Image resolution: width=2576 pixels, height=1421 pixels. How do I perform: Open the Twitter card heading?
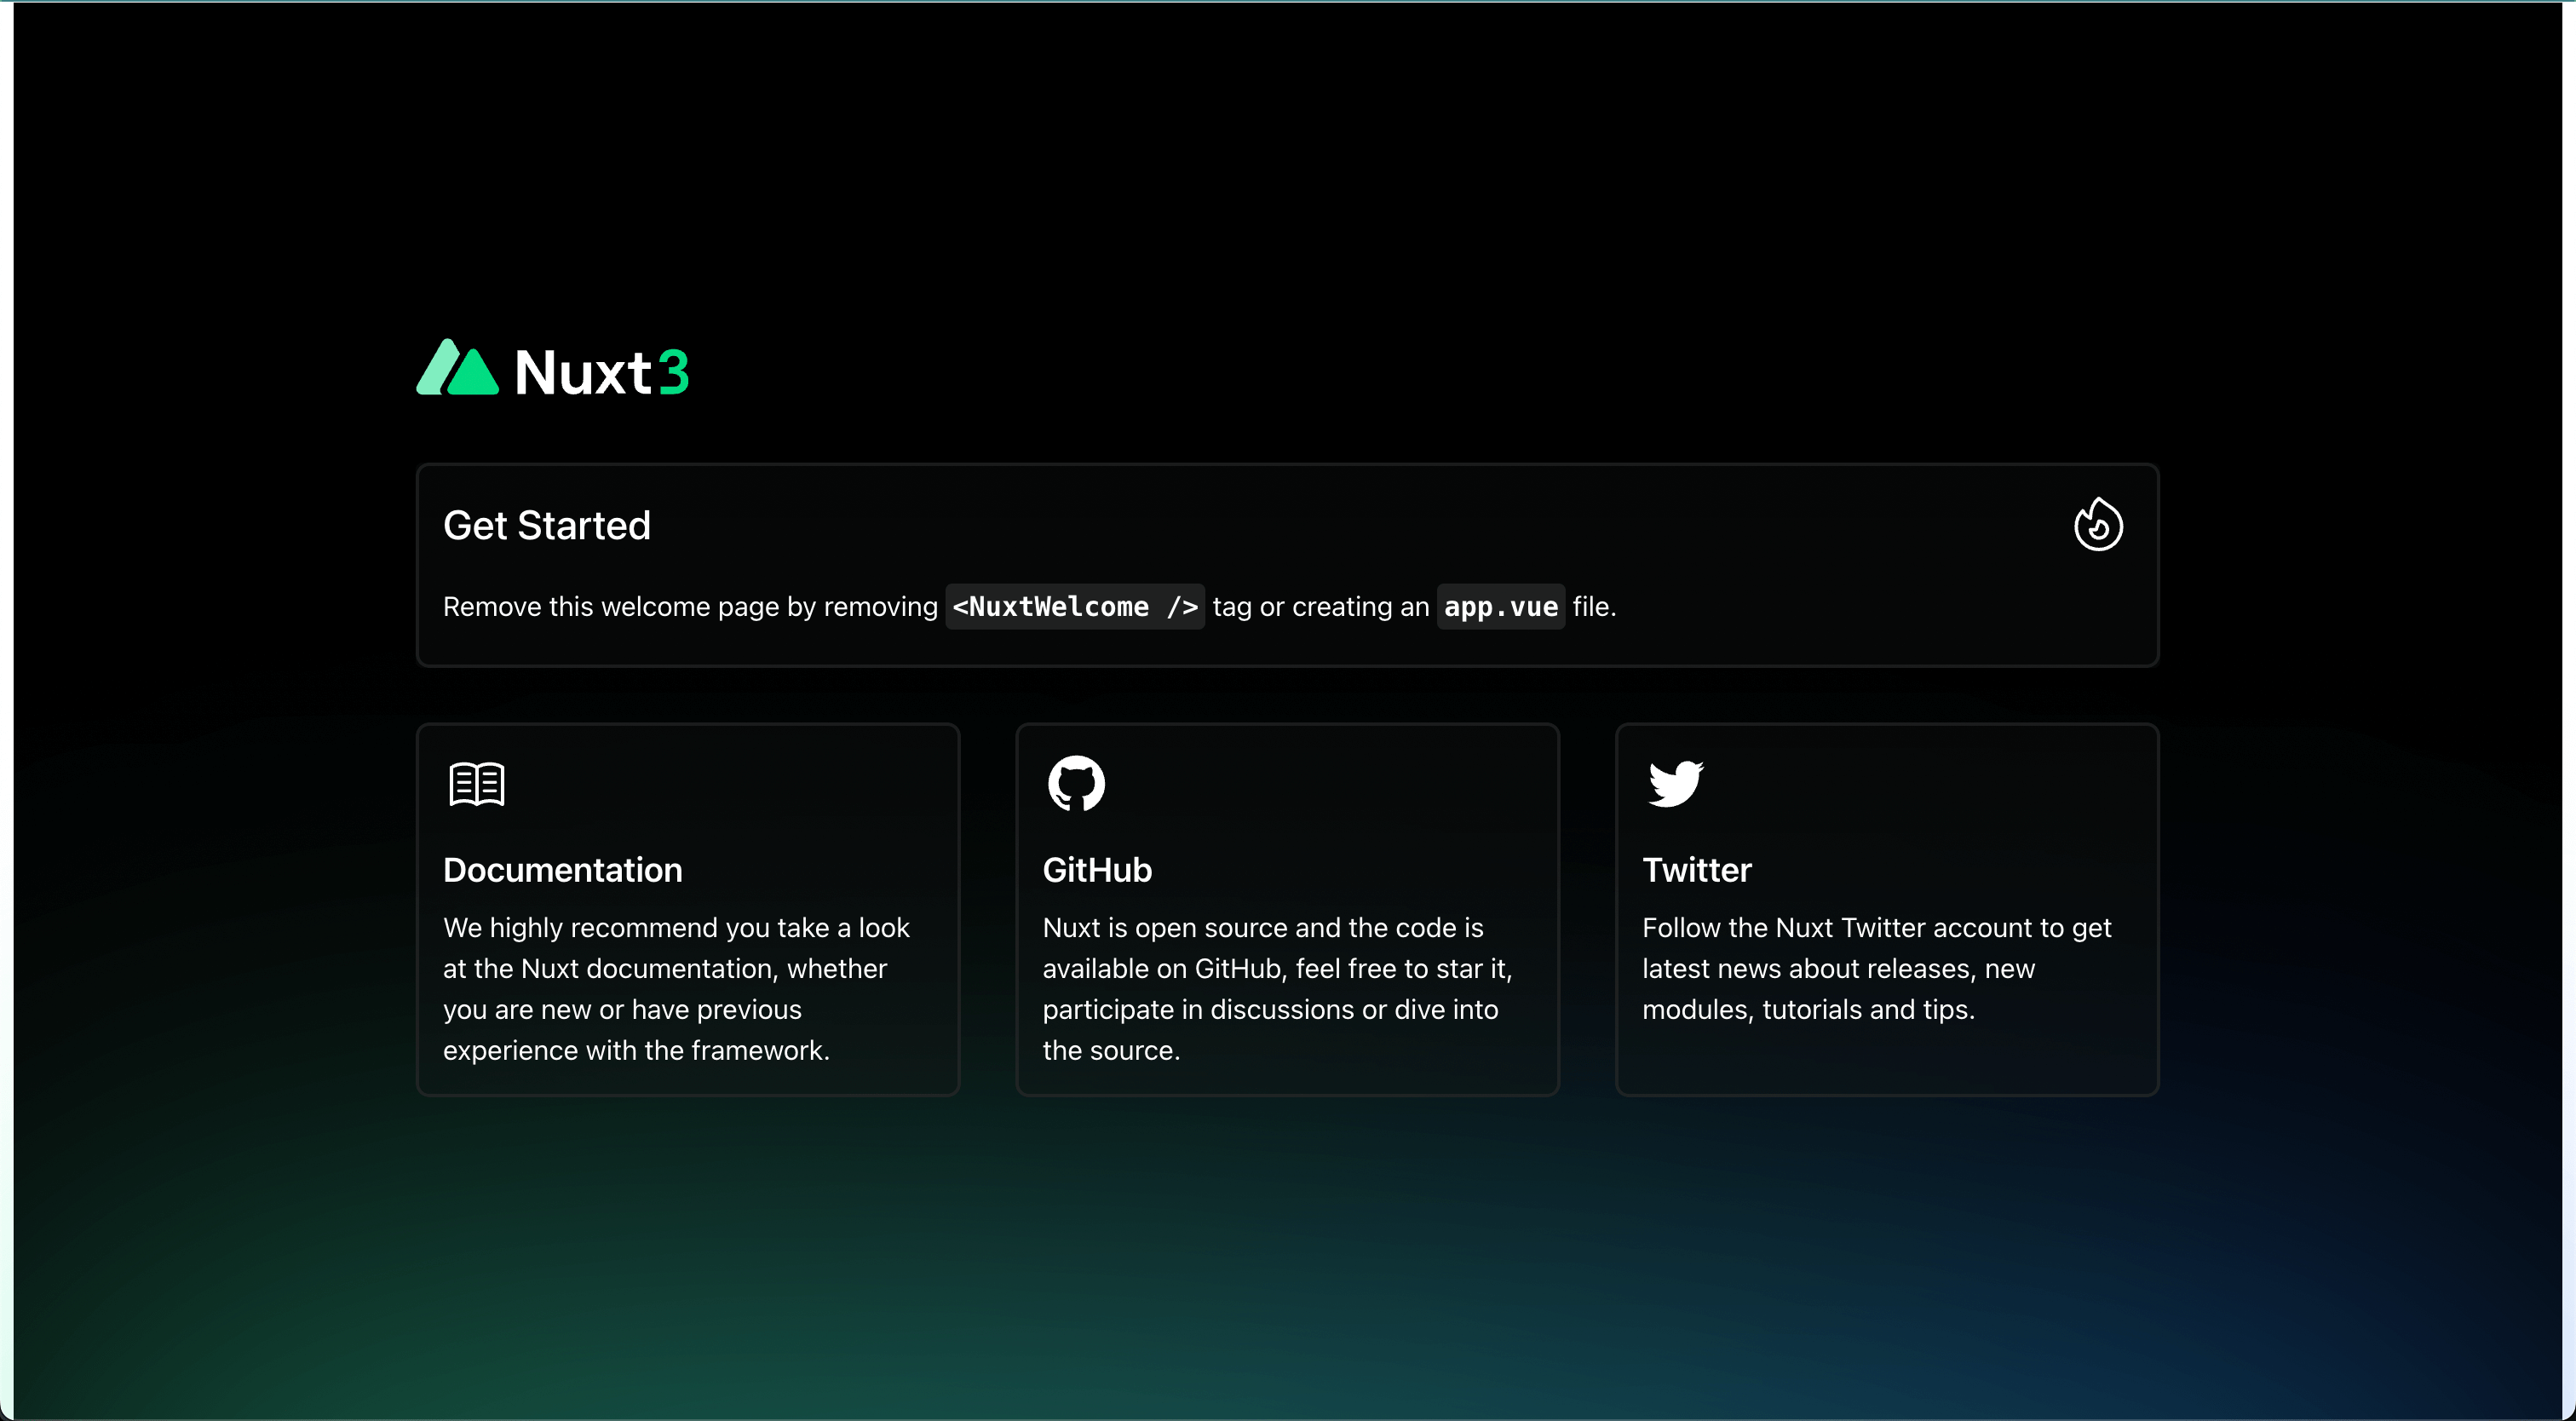1697,870
